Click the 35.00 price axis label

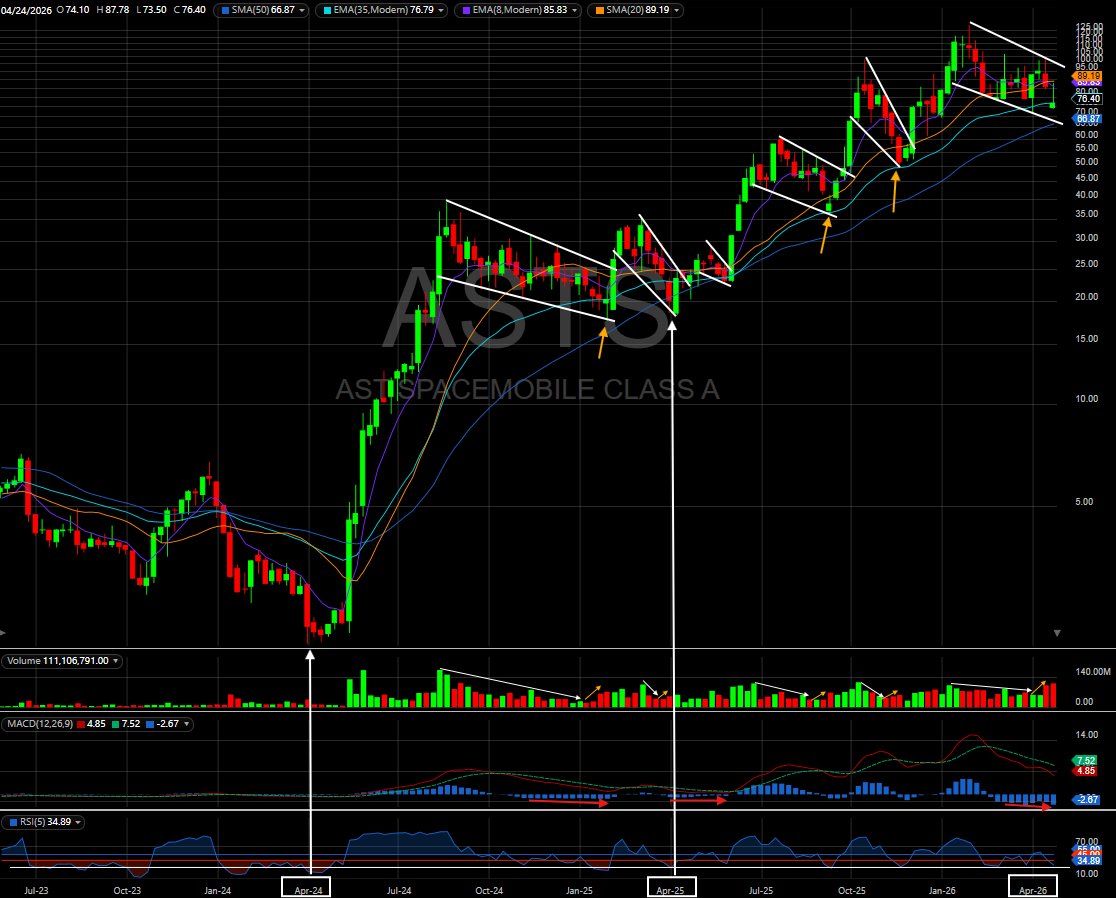[x=1087, y=213]
